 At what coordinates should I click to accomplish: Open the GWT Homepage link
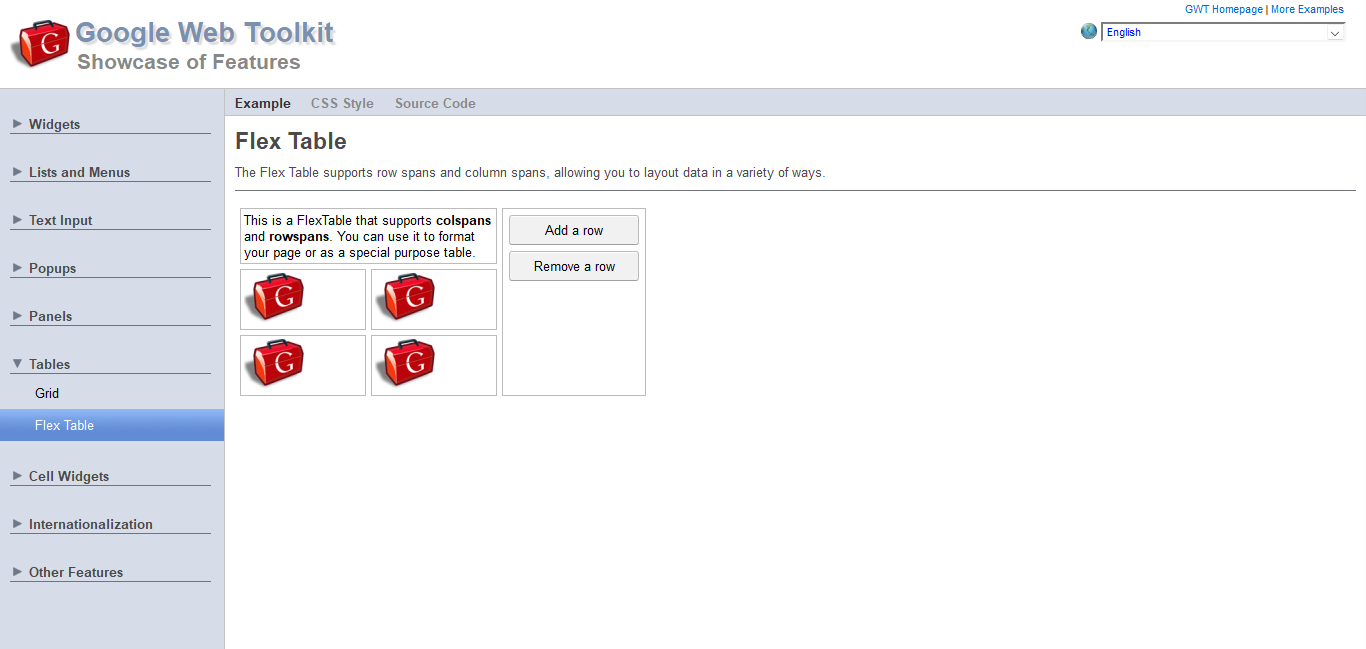1224,9
